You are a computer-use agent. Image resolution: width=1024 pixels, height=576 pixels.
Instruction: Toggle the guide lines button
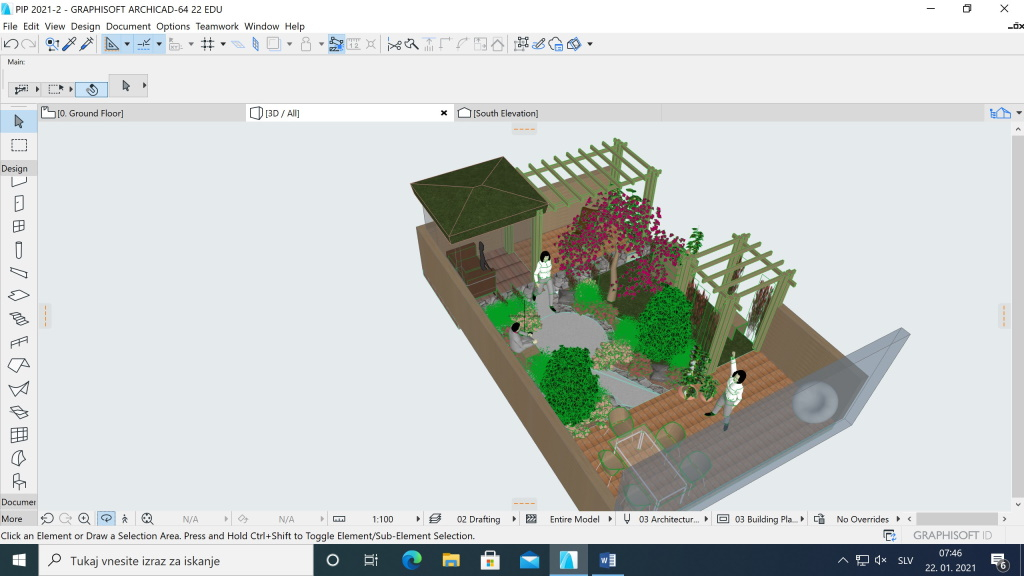112,44
